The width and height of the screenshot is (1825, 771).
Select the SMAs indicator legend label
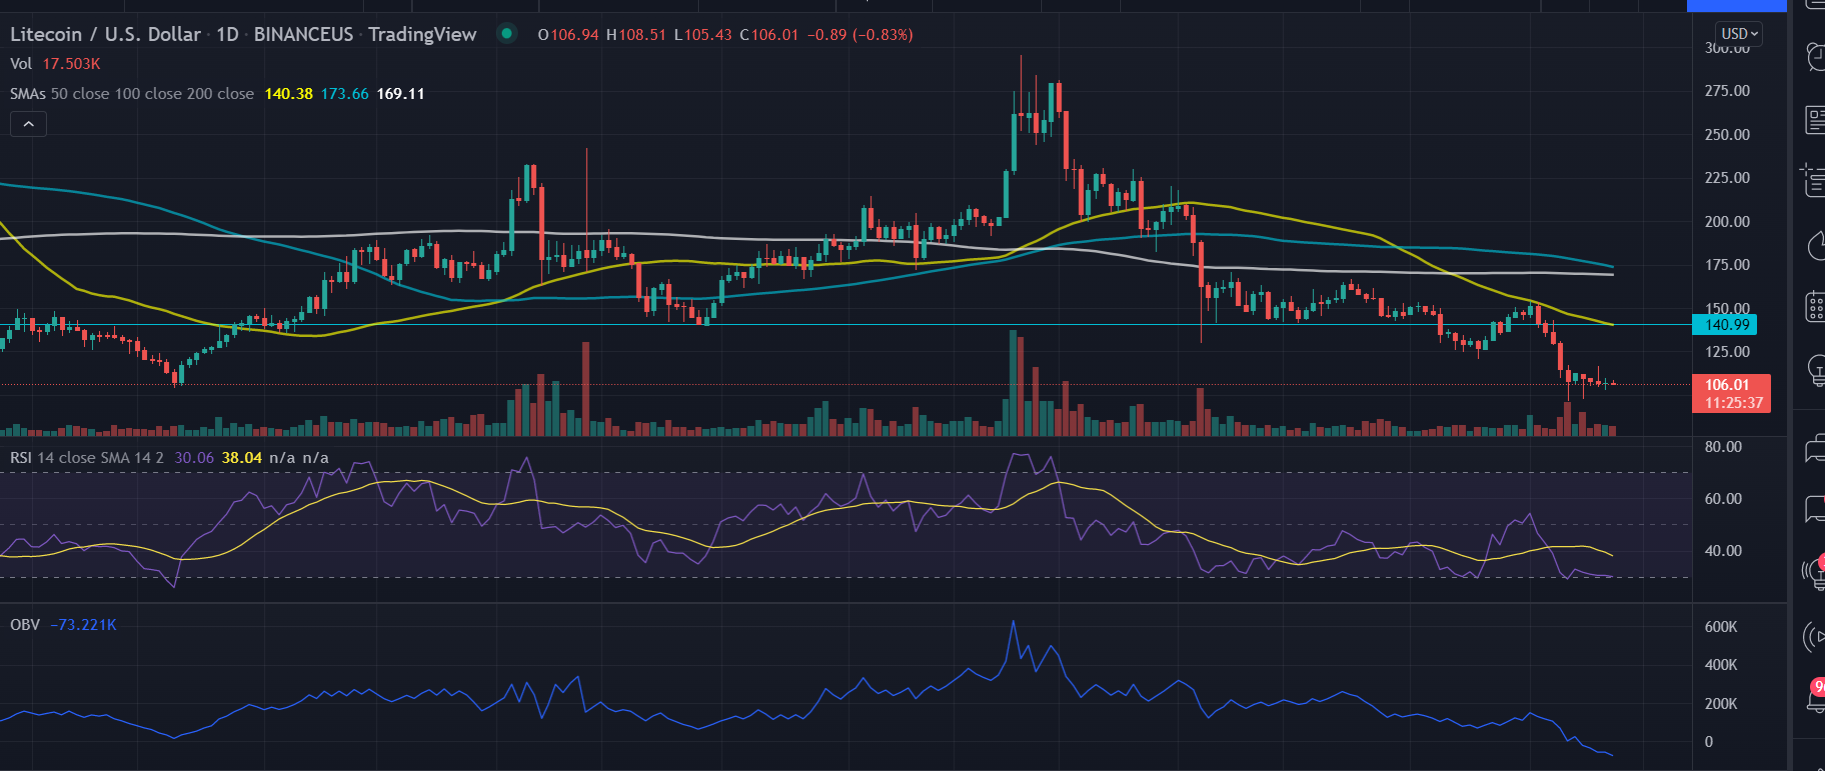point(28,94)
